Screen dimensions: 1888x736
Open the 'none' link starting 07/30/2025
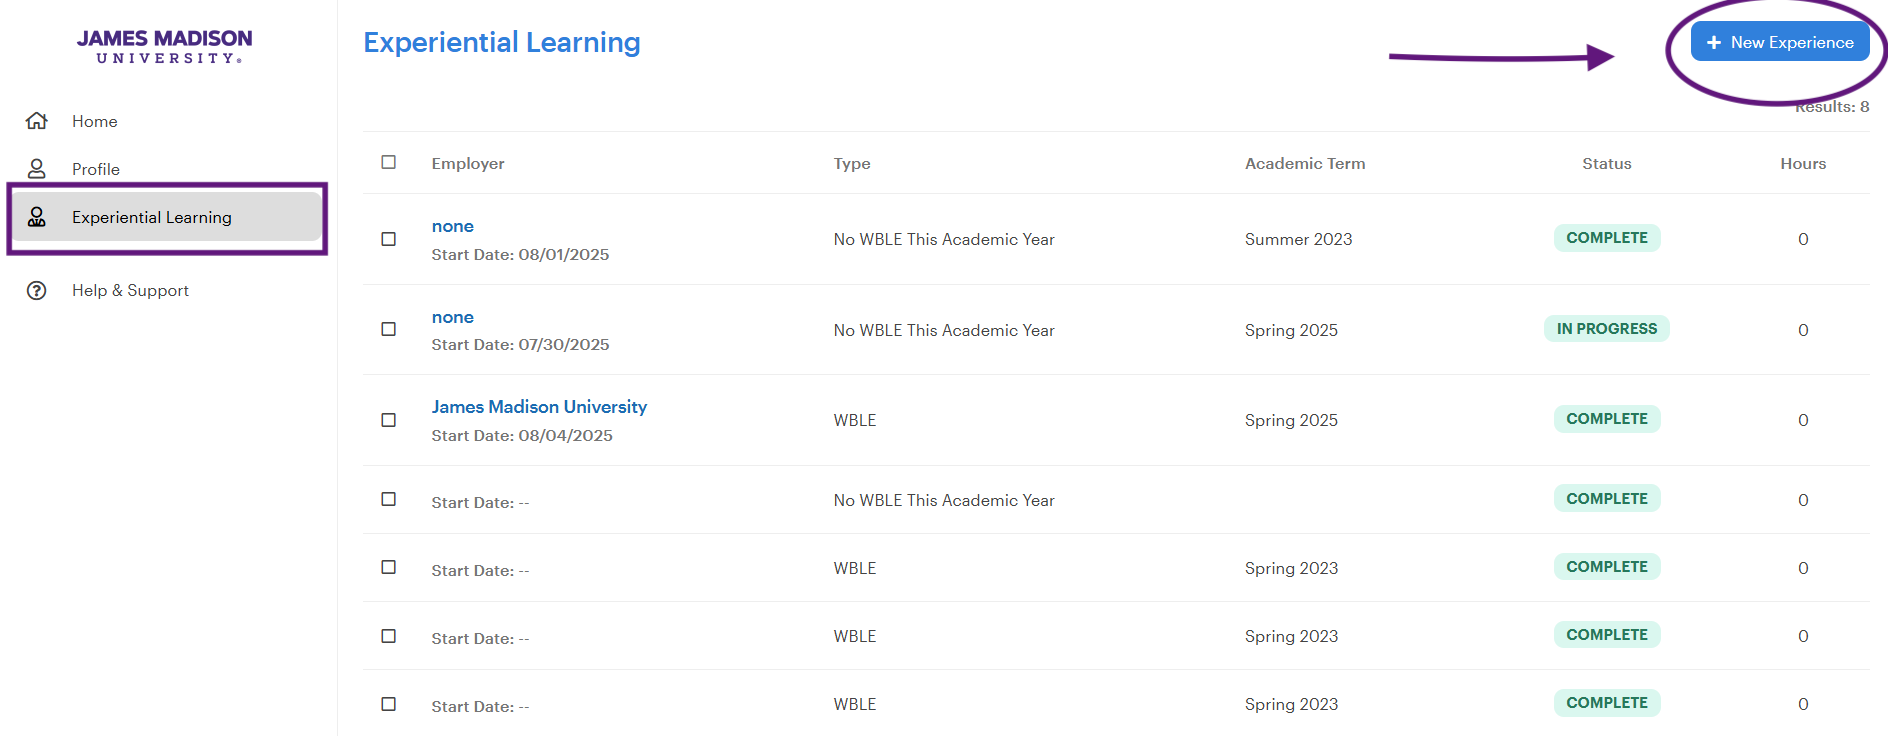452,317
